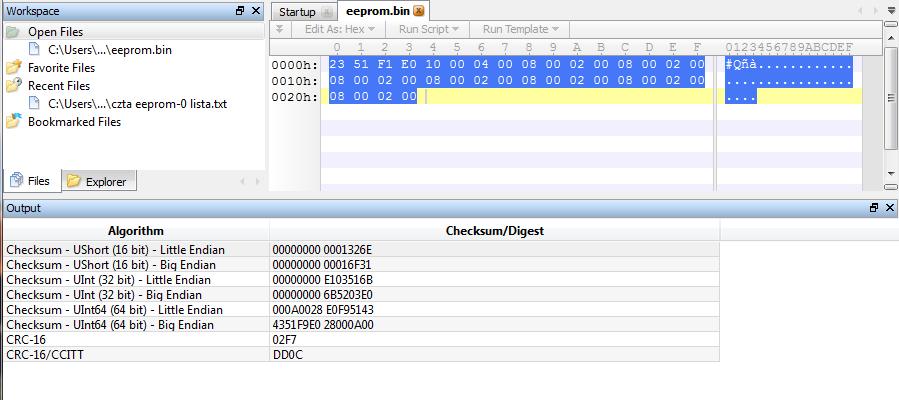Click address 0000h row label
The image size is (899, 400).
tap(294, 65)
